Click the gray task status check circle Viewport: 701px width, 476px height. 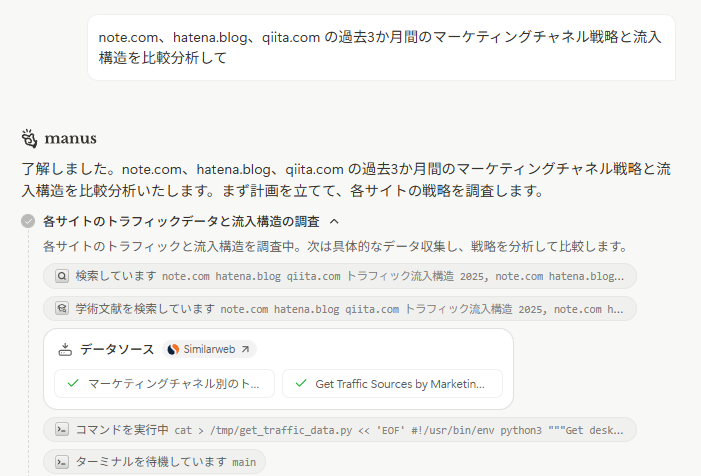(x=28, y=221)
